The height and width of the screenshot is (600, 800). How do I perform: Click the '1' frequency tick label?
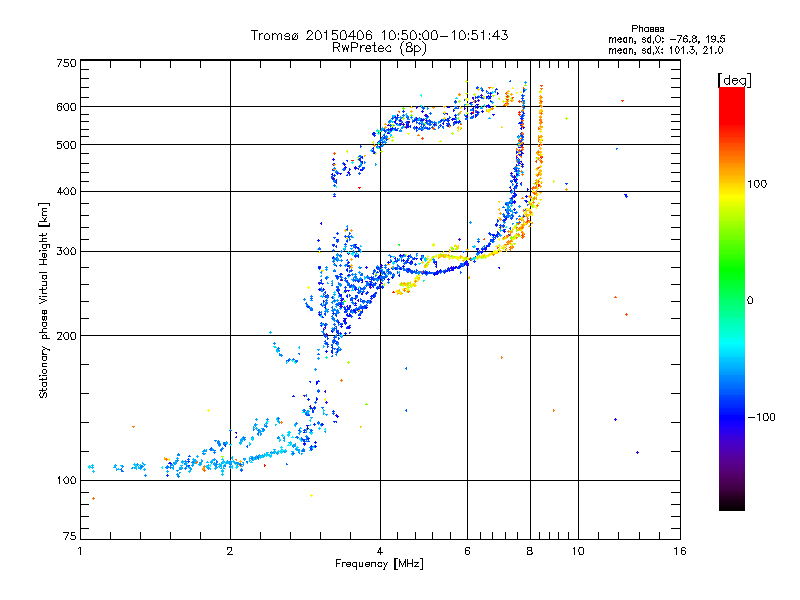pyautogui.click(x=81, y=551)
